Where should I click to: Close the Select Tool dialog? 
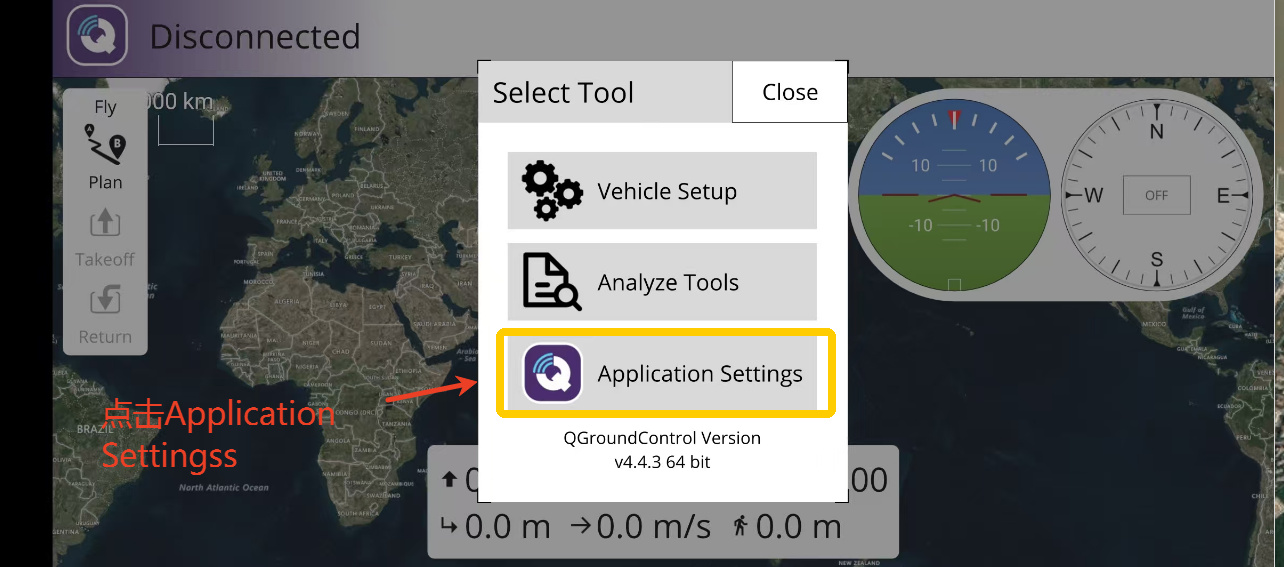tap(790, 92)
